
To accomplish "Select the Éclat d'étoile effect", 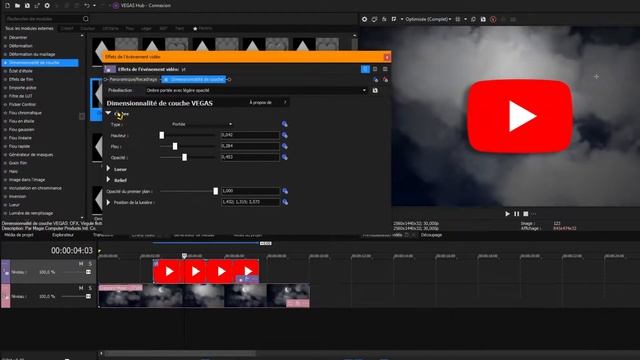I will pos(20,71).
